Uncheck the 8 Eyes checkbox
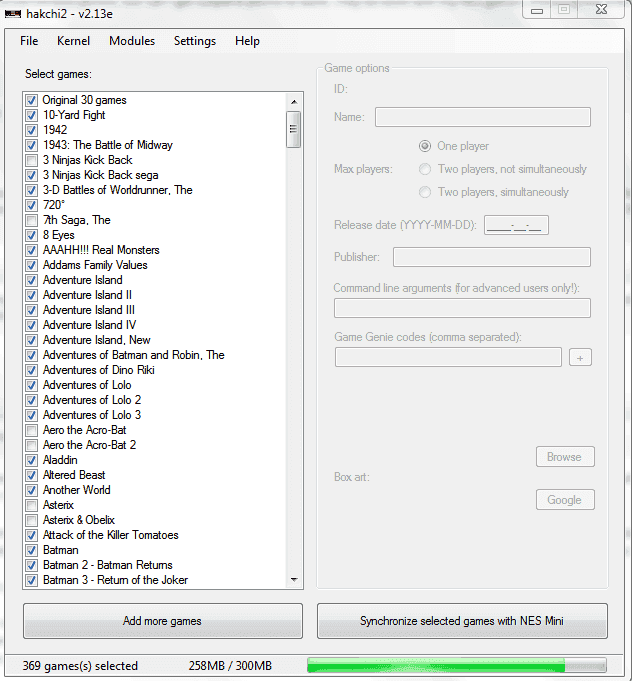 point(31,235)
